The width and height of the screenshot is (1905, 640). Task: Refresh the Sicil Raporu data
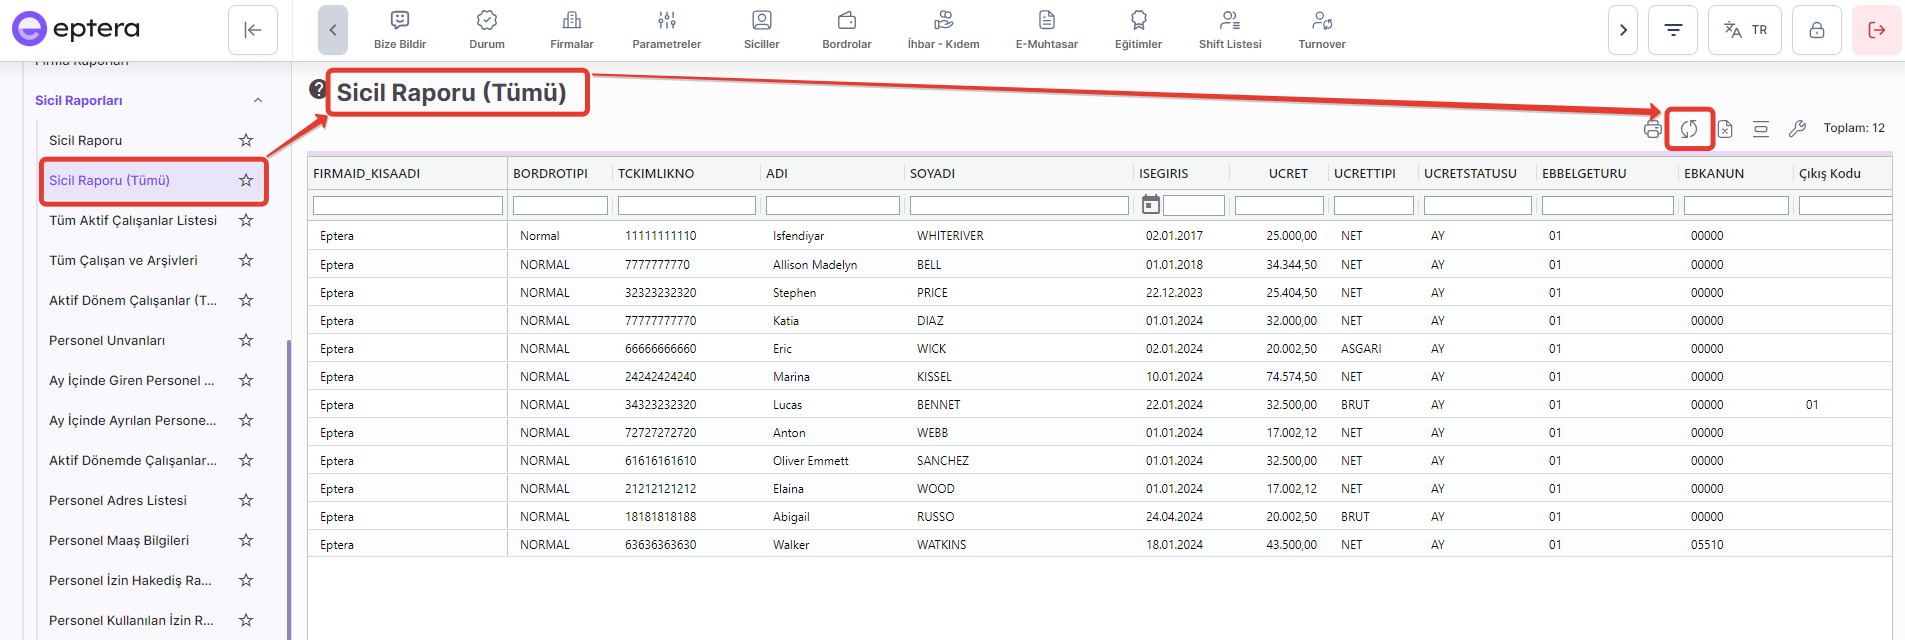coord(1689,129)
